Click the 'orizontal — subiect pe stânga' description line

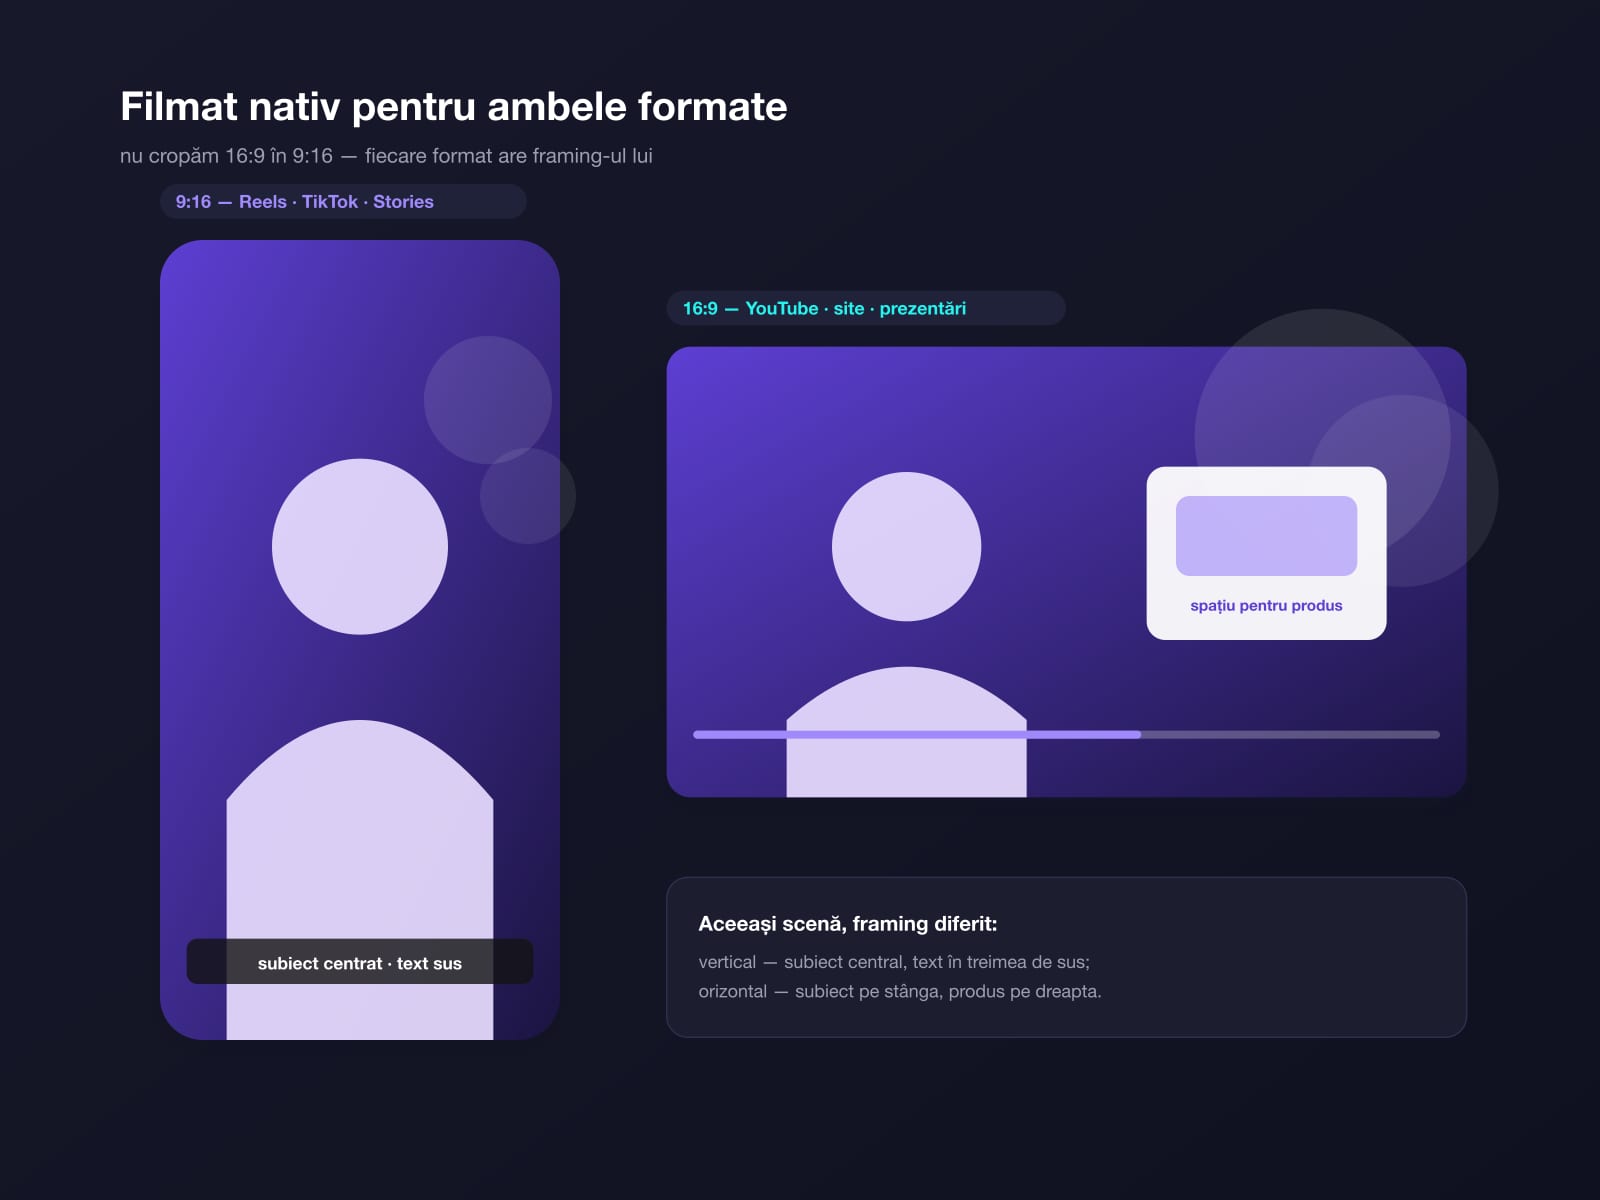(900, 992)
